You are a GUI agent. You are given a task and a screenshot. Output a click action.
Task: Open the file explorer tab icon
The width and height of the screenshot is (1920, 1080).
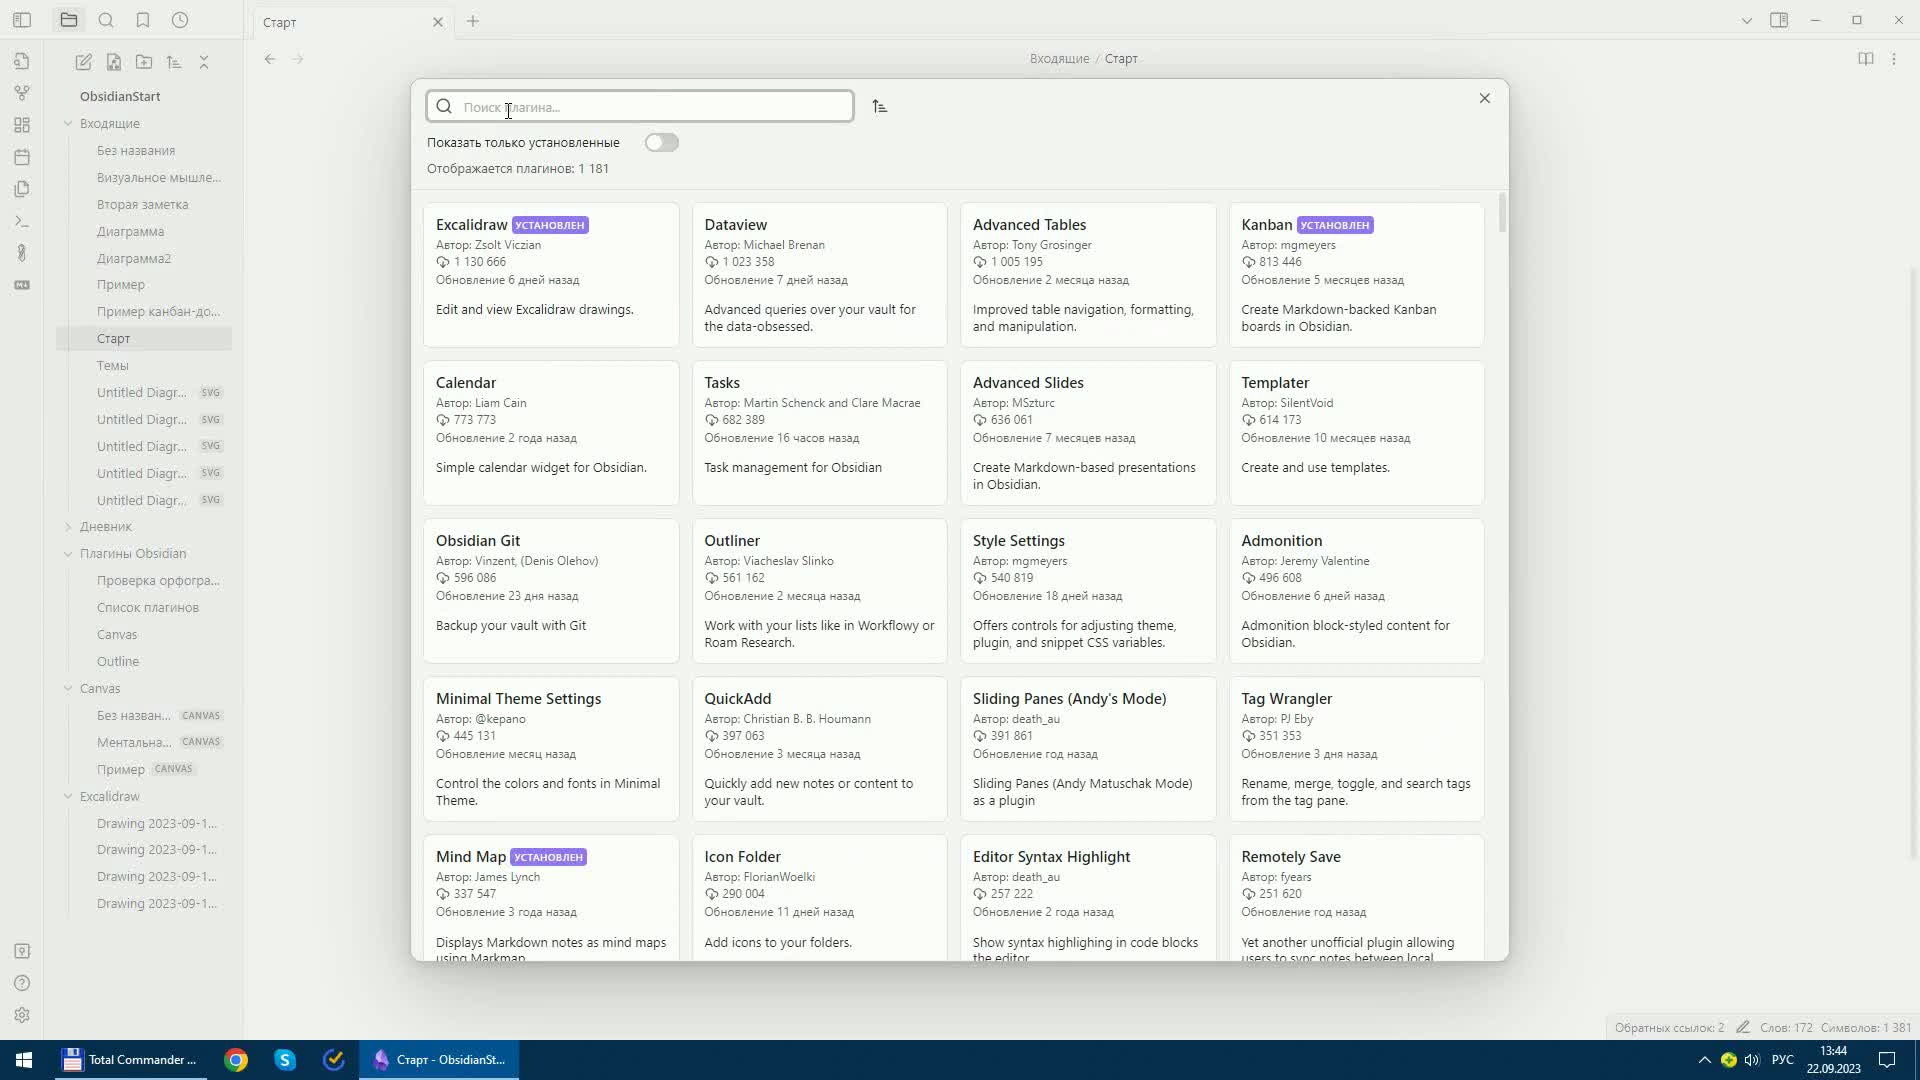(69, 20)
